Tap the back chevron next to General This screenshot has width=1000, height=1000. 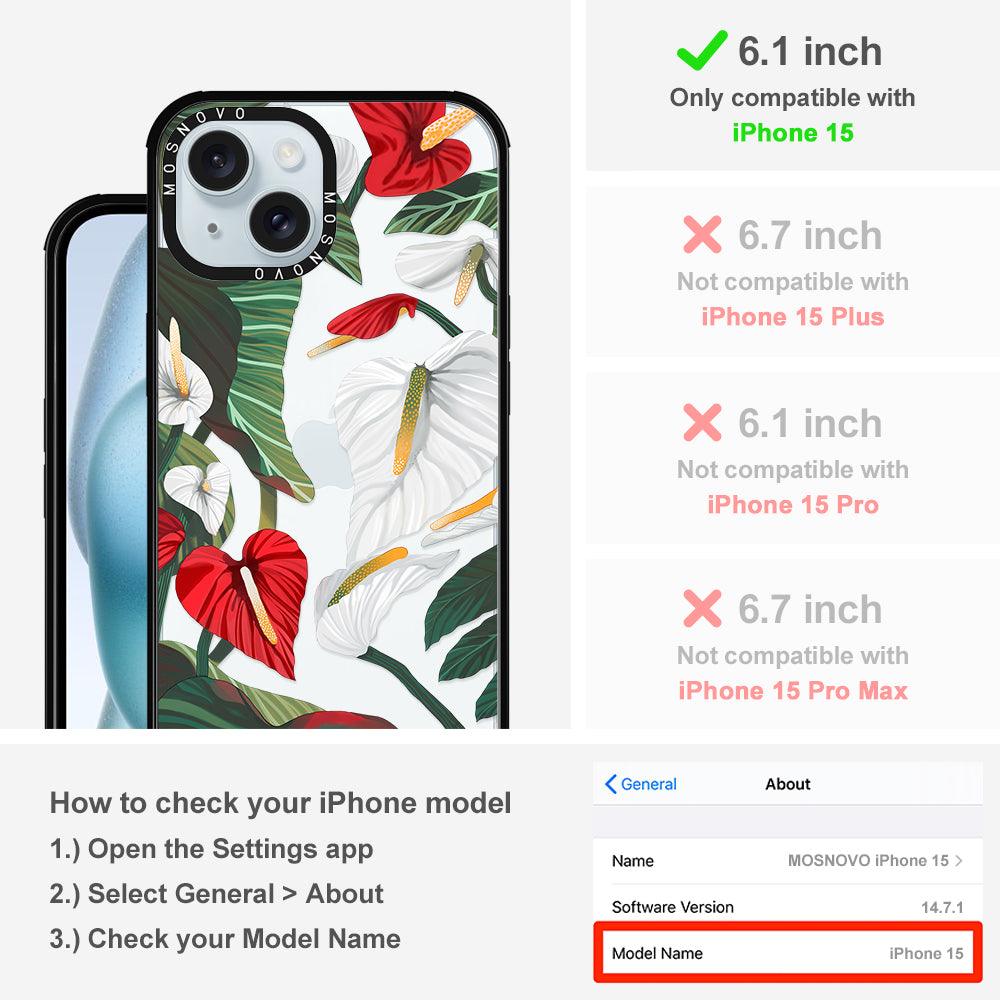(610, 784)
